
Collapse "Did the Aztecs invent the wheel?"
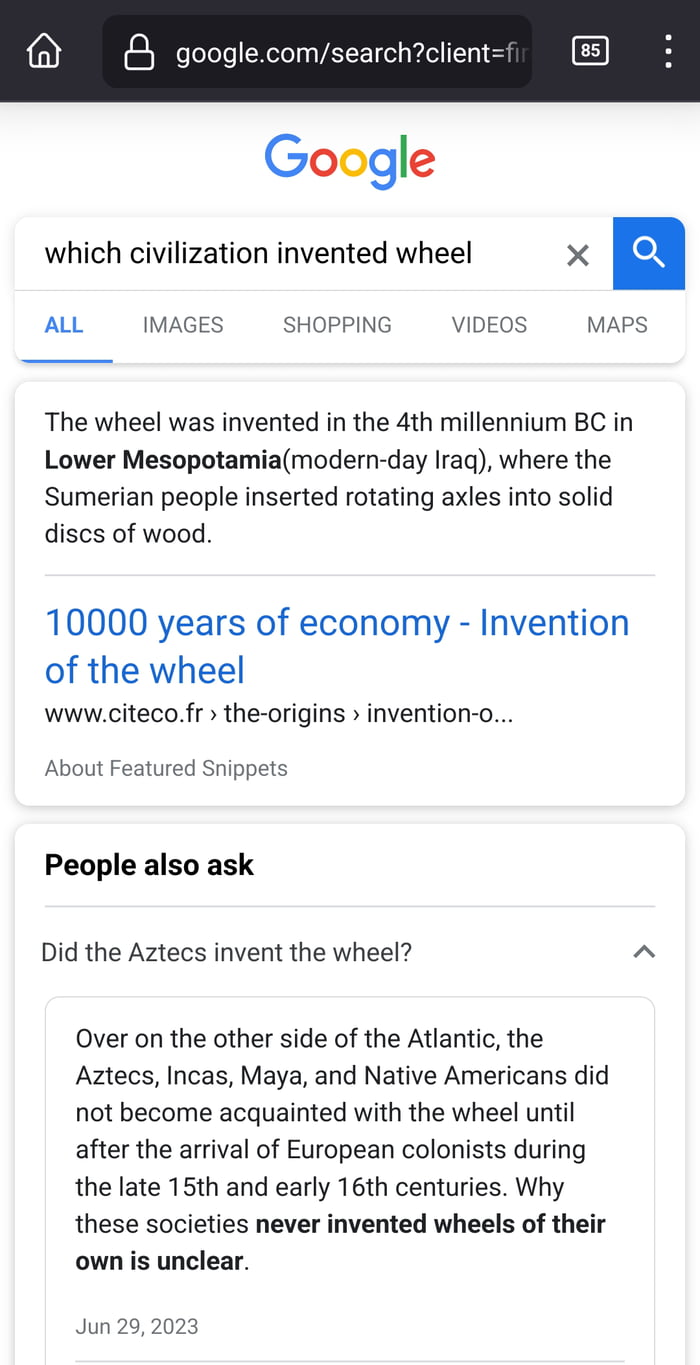(226, 952)
